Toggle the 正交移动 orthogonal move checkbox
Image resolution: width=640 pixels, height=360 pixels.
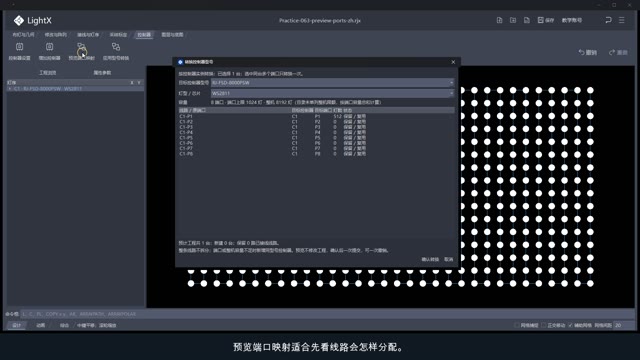tap(544, 325)
